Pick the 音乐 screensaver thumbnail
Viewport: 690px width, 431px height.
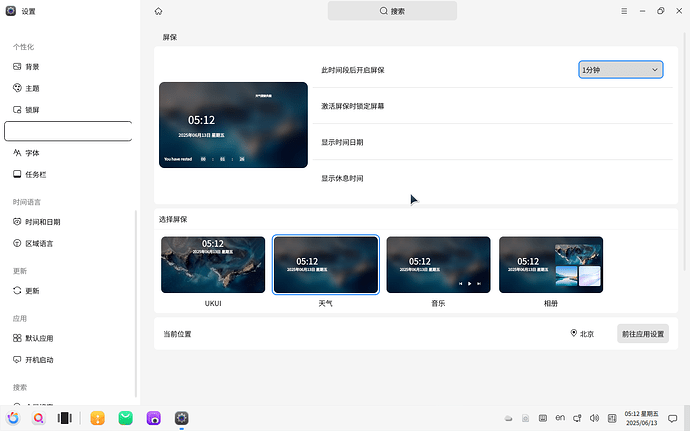click(x=438, y=264)
